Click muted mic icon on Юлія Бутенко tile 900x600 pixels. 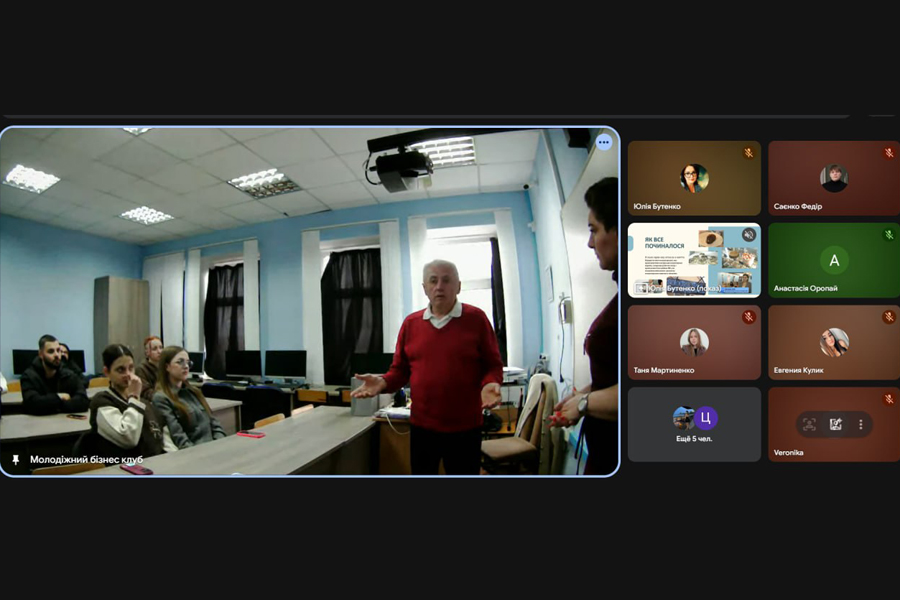point(748,153)
